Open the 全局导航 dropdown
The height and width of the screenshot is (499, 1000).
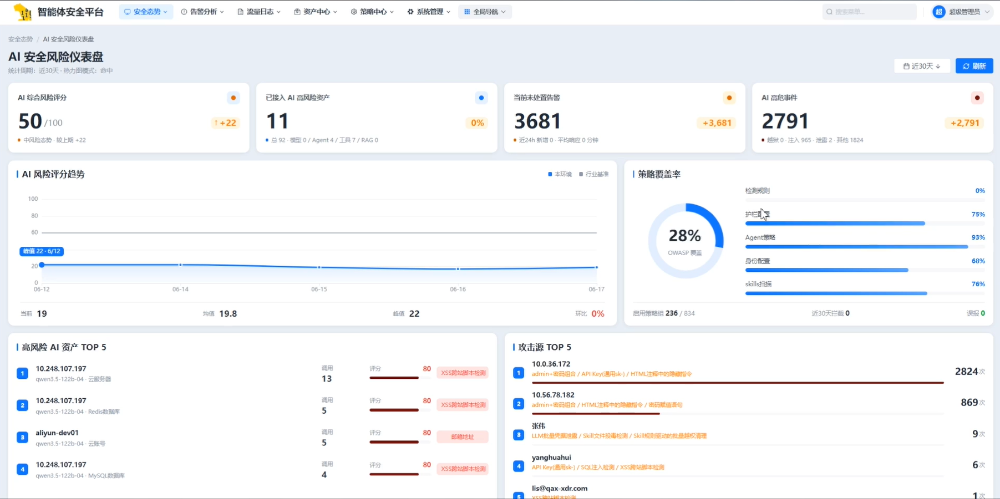pyautogui.click(x=485, y=12)
